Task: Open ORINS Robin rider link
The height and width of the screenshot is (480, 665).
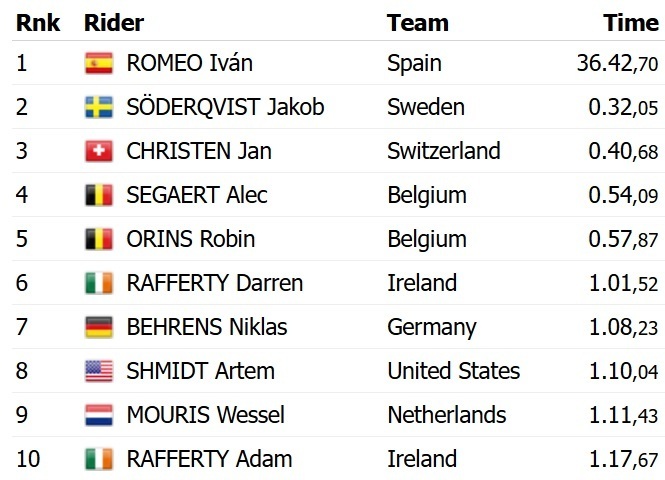Action: 190,240
